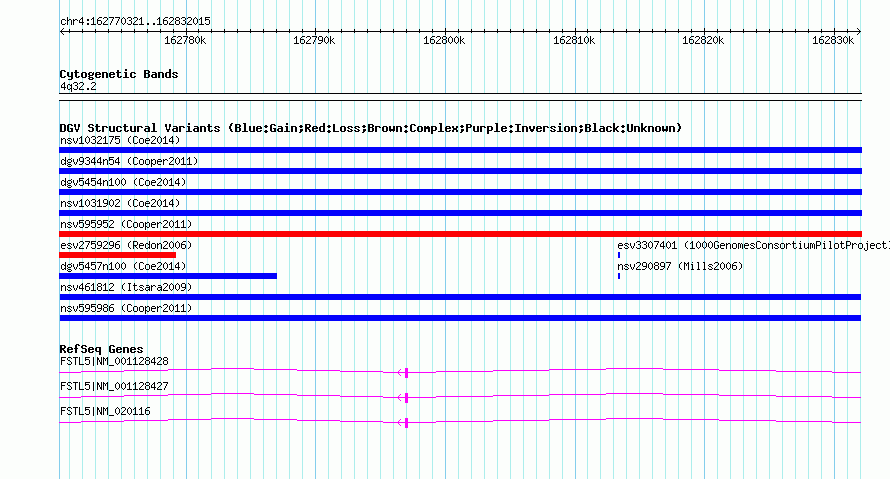
Task: Click the Cytogenetic Bands track title
Action: point(119,74)
